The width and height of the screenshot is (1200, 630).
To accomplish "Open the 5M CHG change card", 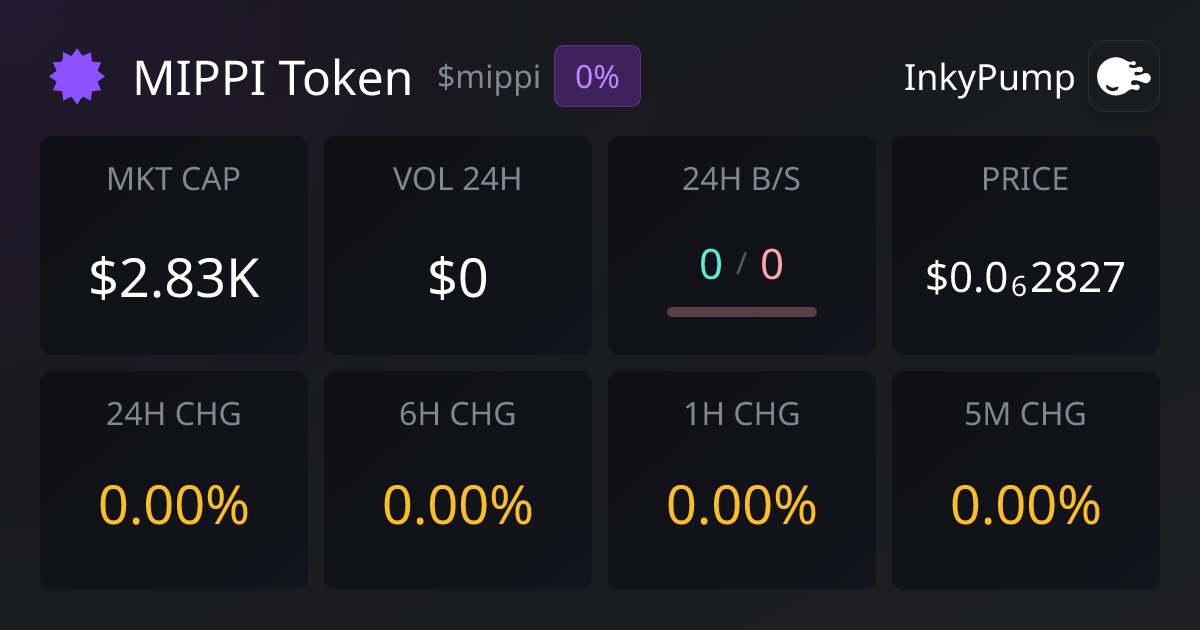I will pyautogui.click(x=1026, y=480).
